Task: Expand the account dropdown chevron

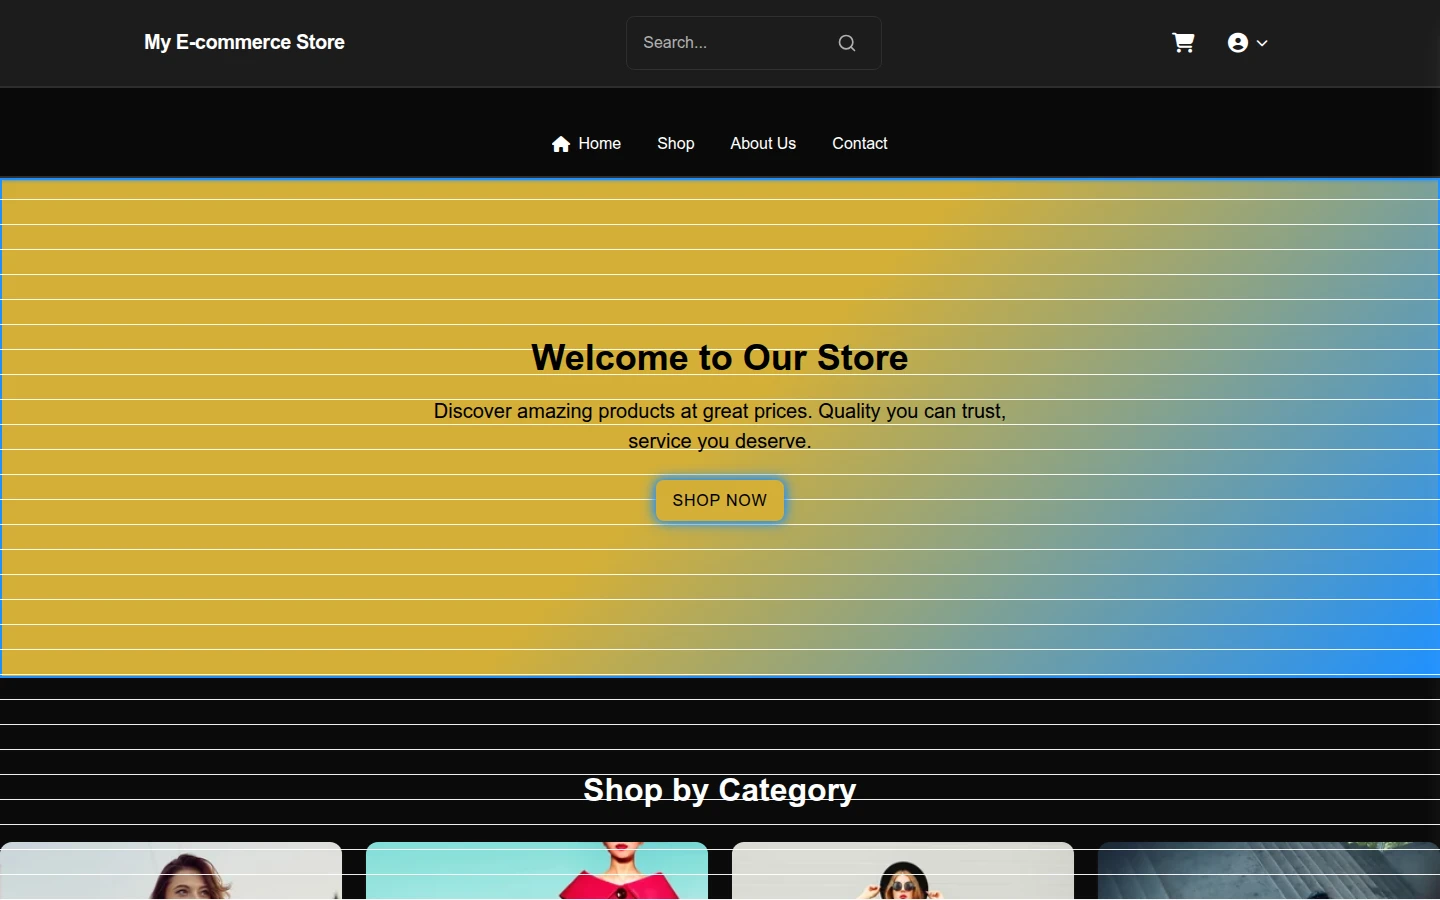Action: tap(1262, 43)
